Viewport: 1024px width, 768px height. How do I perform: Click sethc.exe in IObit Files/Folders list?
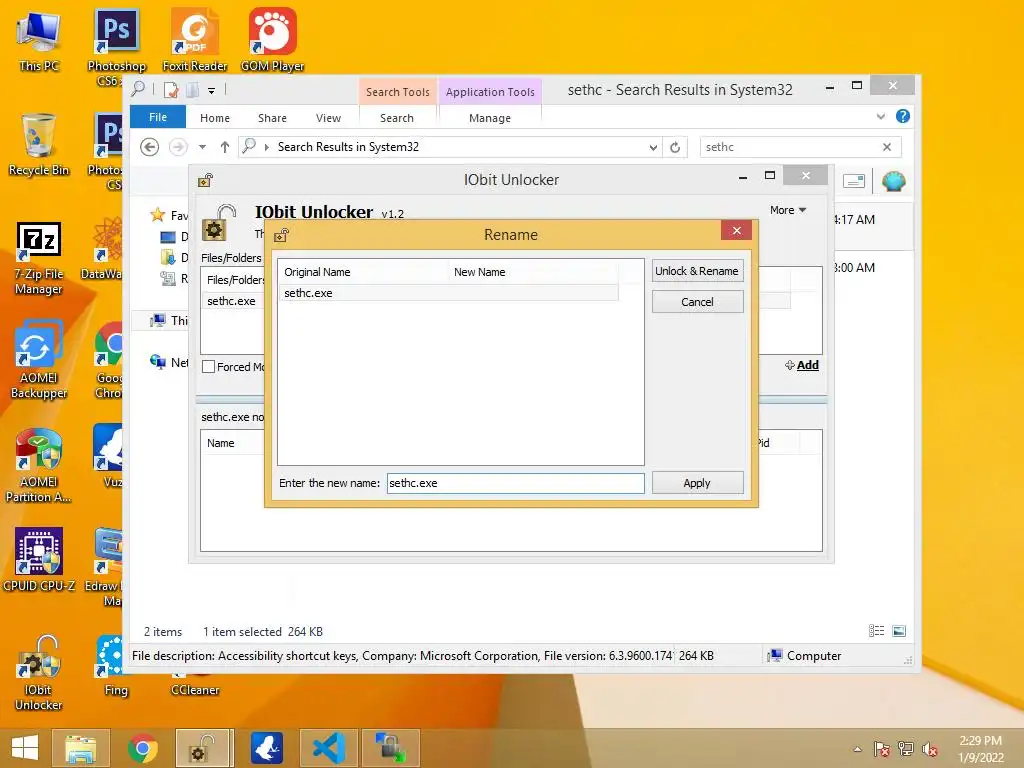(231, 301)
